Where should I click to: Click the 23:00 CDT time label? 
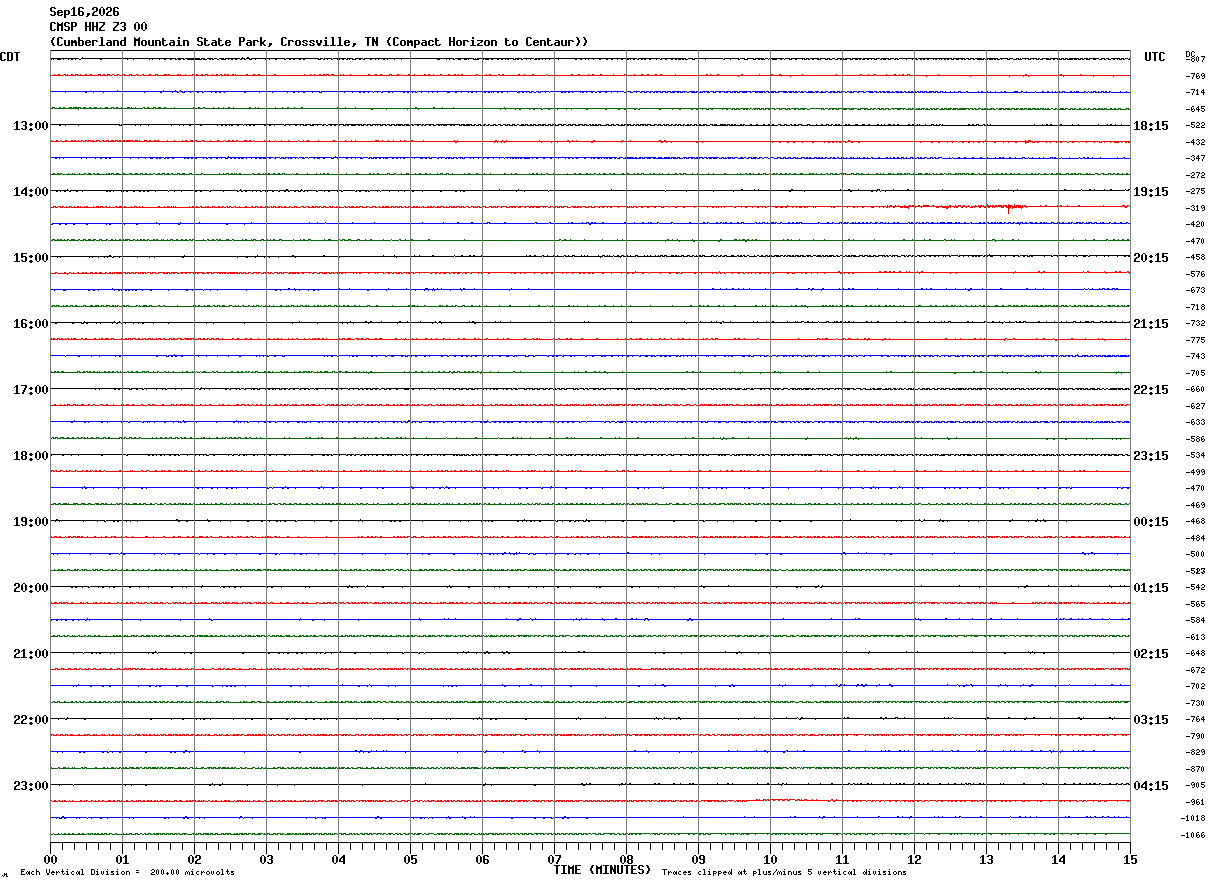coord(30,786)
